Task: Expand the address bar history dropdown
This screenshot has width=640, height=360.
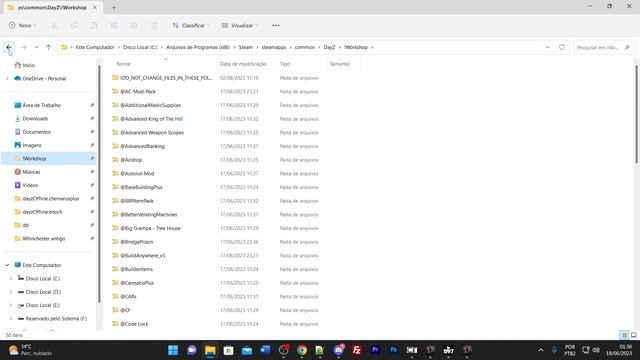Action: tap(548, 47)
